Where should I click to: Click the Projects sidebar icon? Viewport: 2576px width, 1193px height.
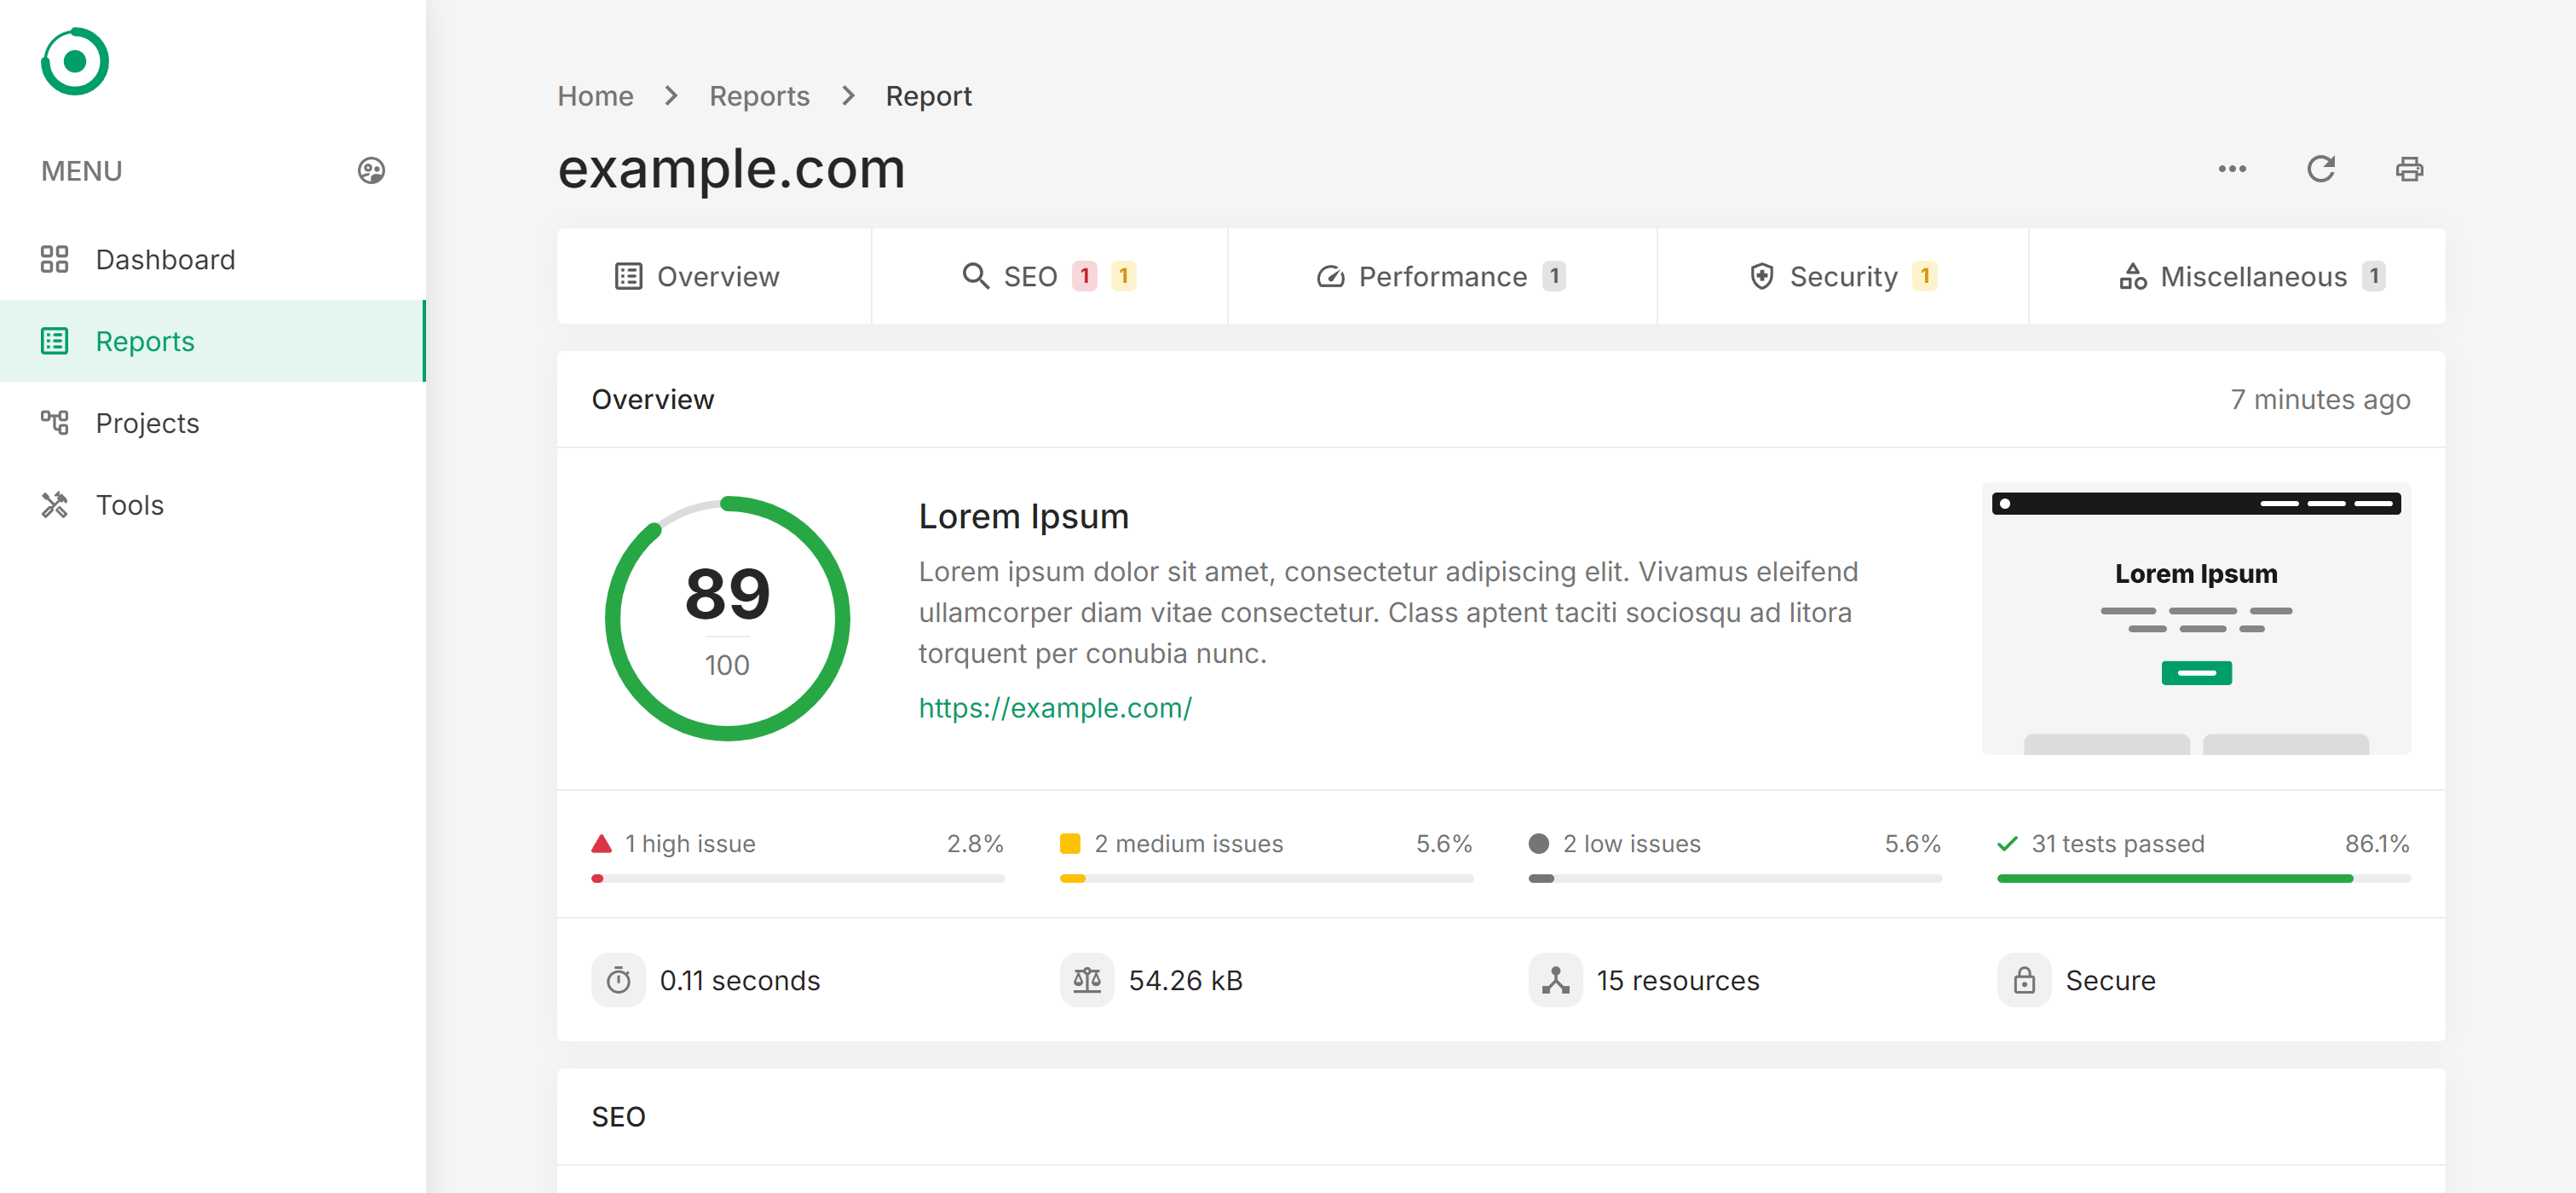pos(55,423)
